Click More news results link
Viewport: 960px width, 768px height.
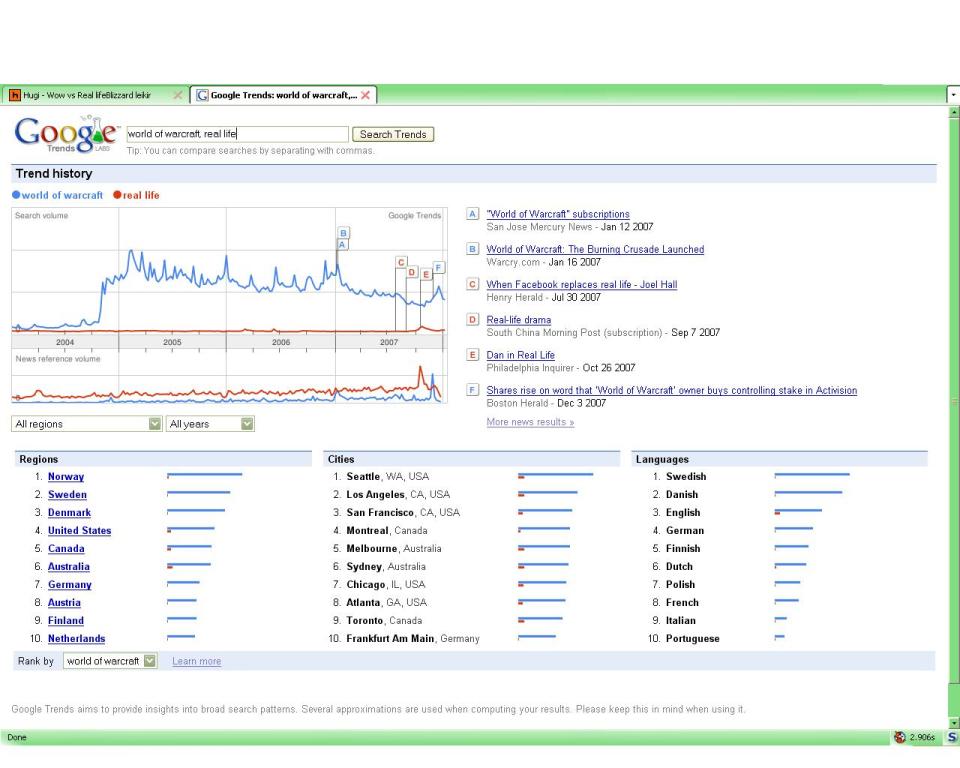(530, 422)
